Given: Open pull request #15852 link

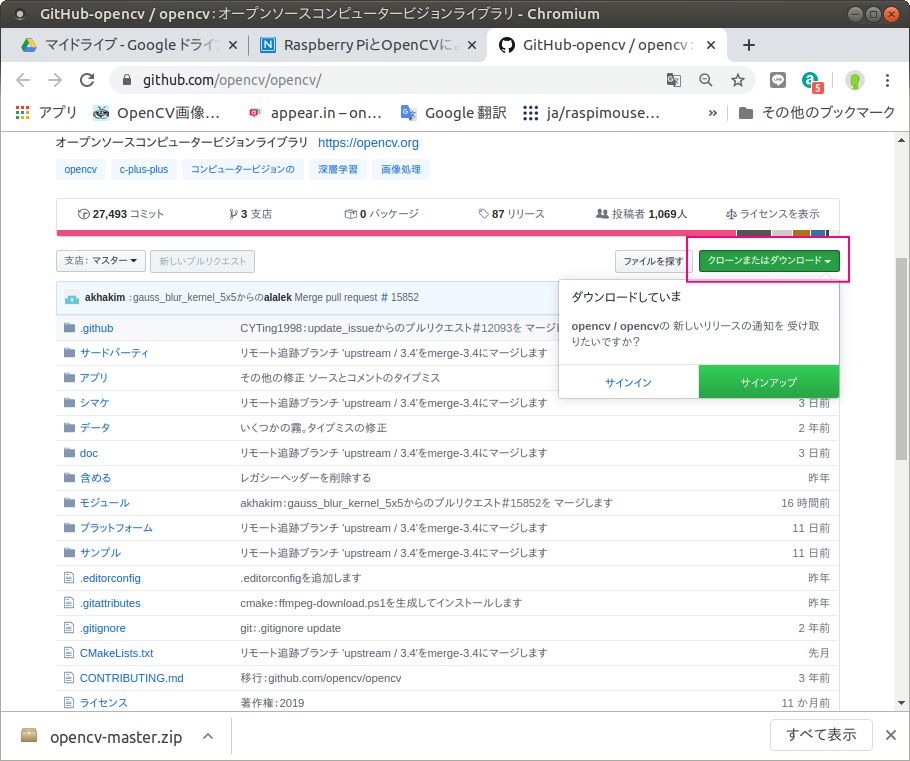Looking at the screenshot, I should 399,297.
